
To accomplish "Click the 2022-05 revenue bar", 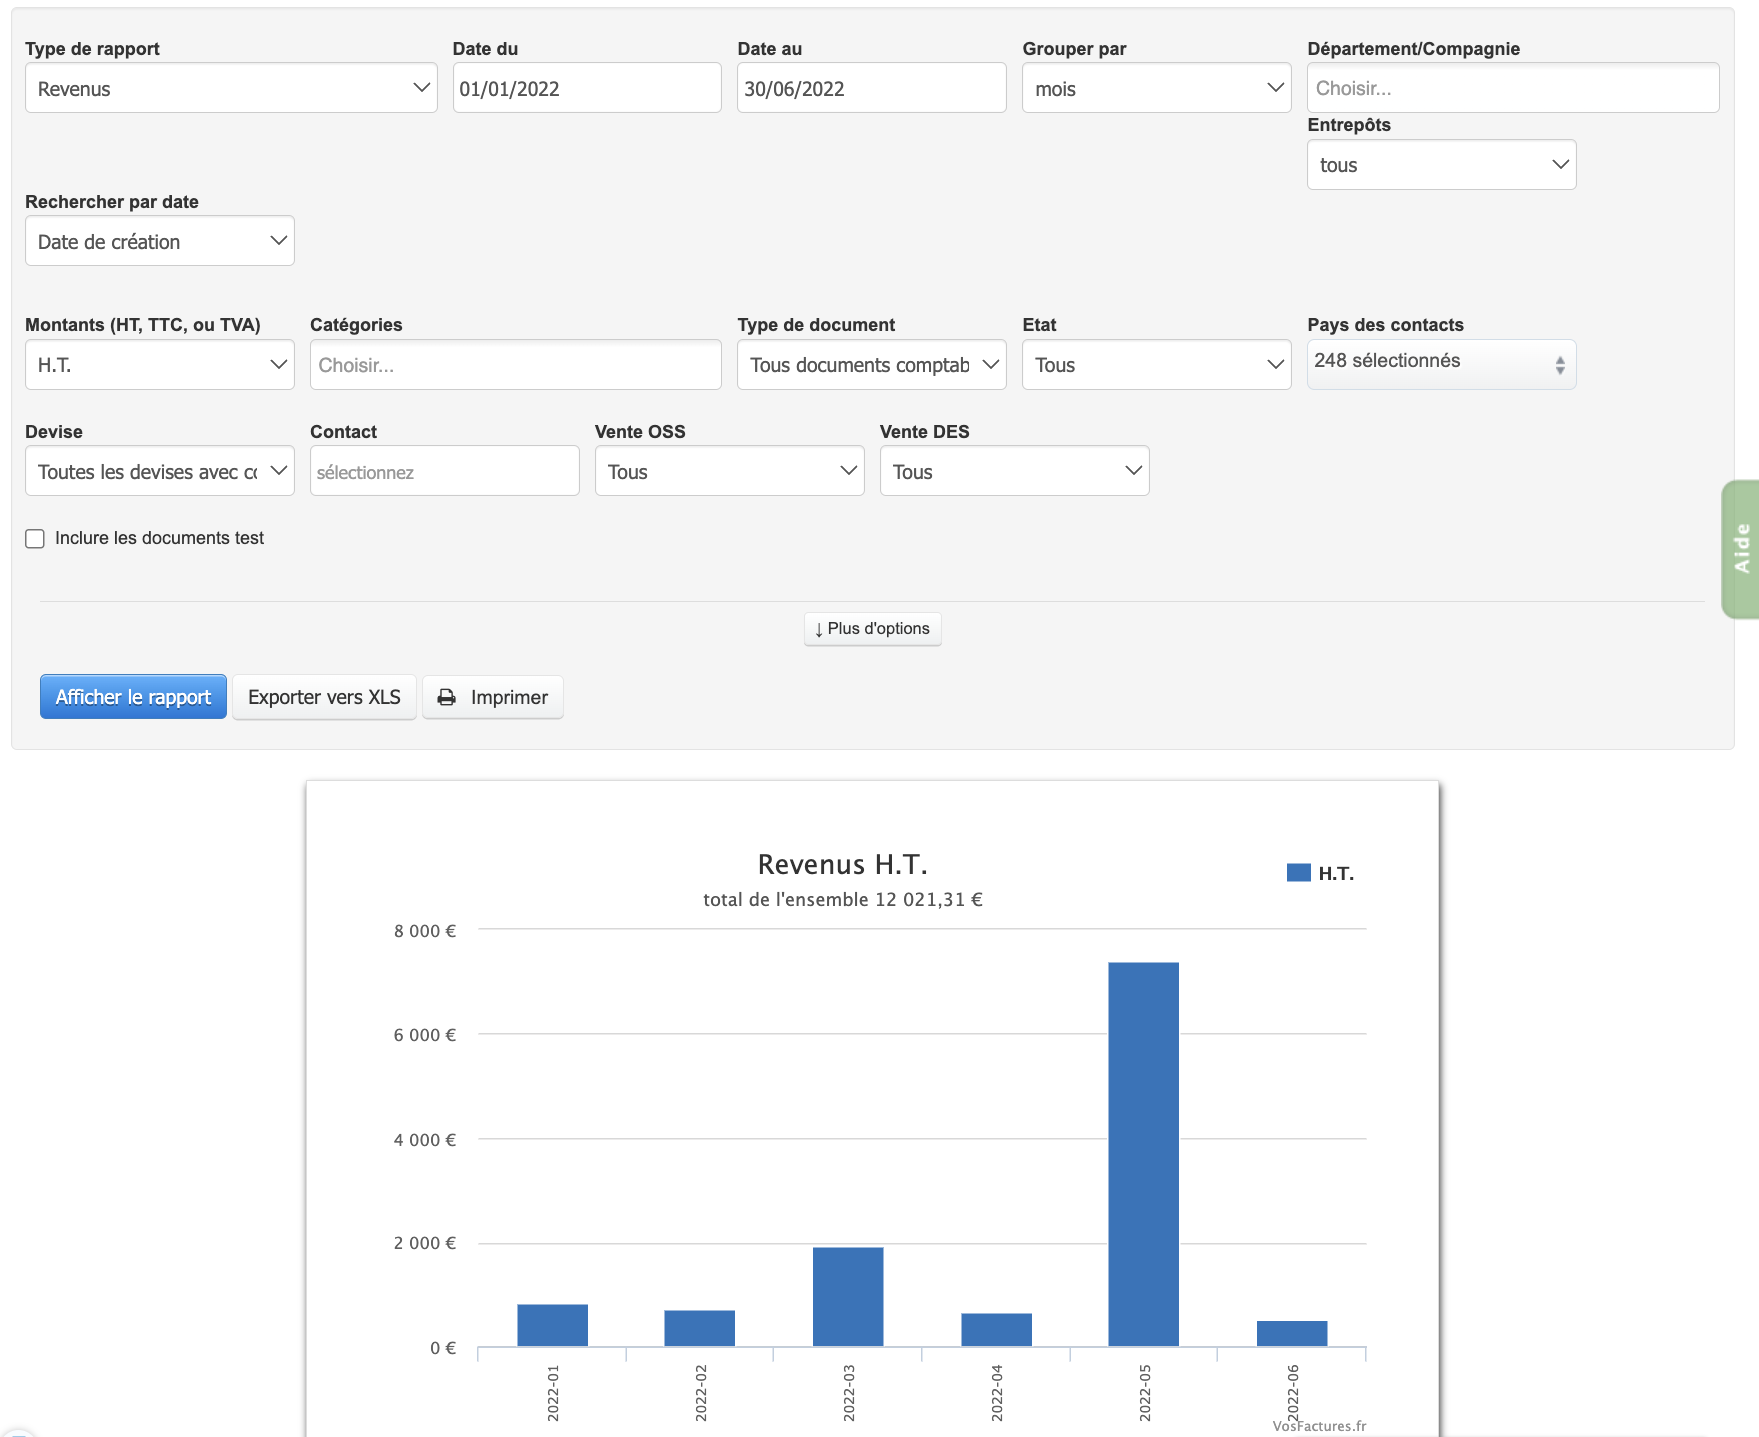I will (1143, 1154).
